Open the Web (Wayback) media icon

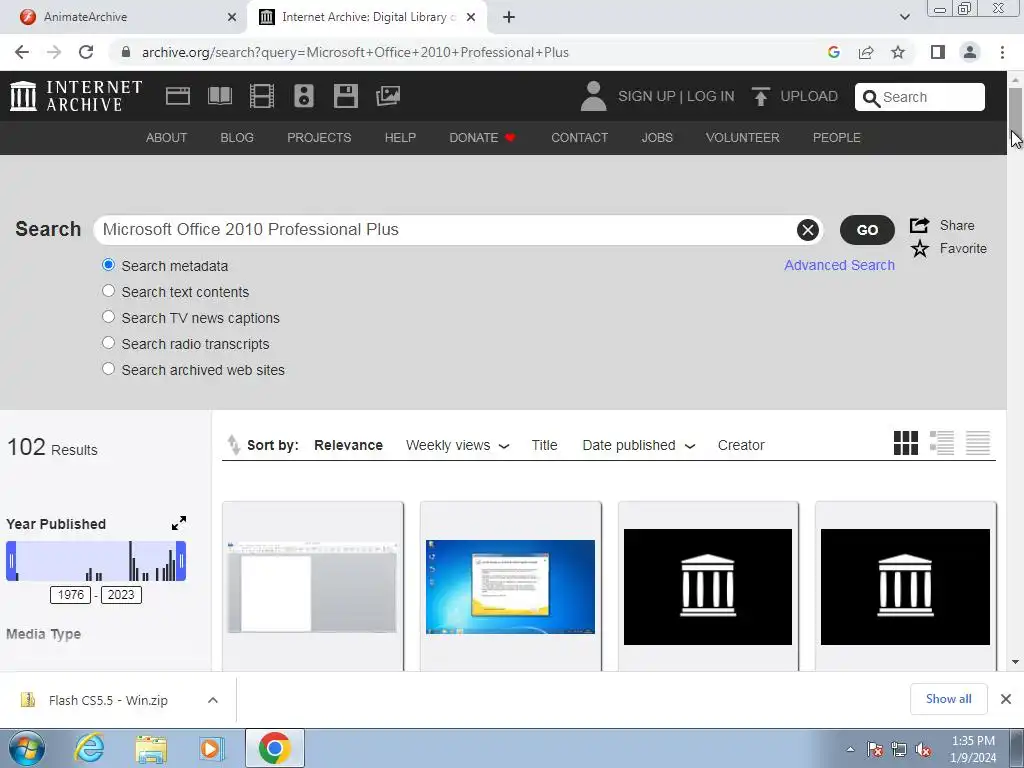pyautogui.click(x=178, y=96)
